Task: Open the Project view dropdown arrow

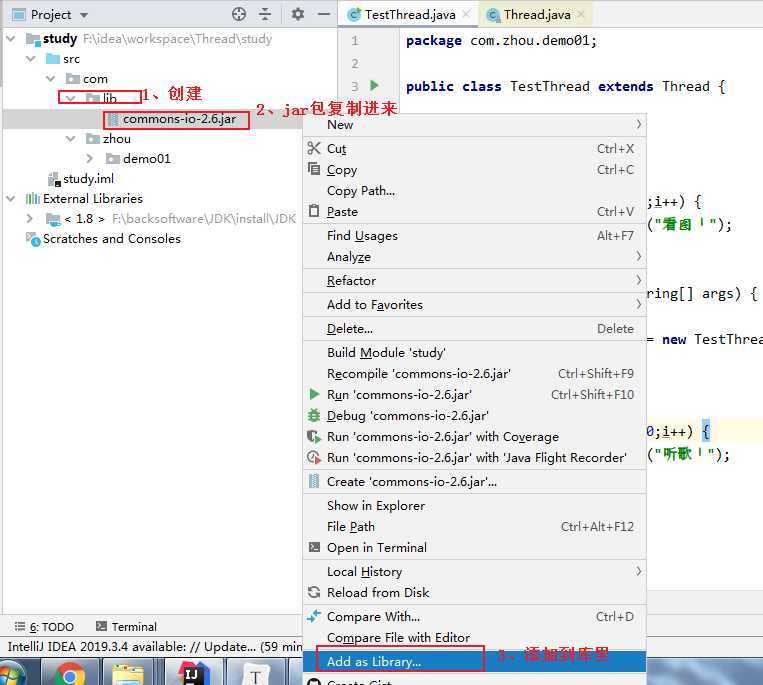Action: pyautogui.click(x=84, y=15)
